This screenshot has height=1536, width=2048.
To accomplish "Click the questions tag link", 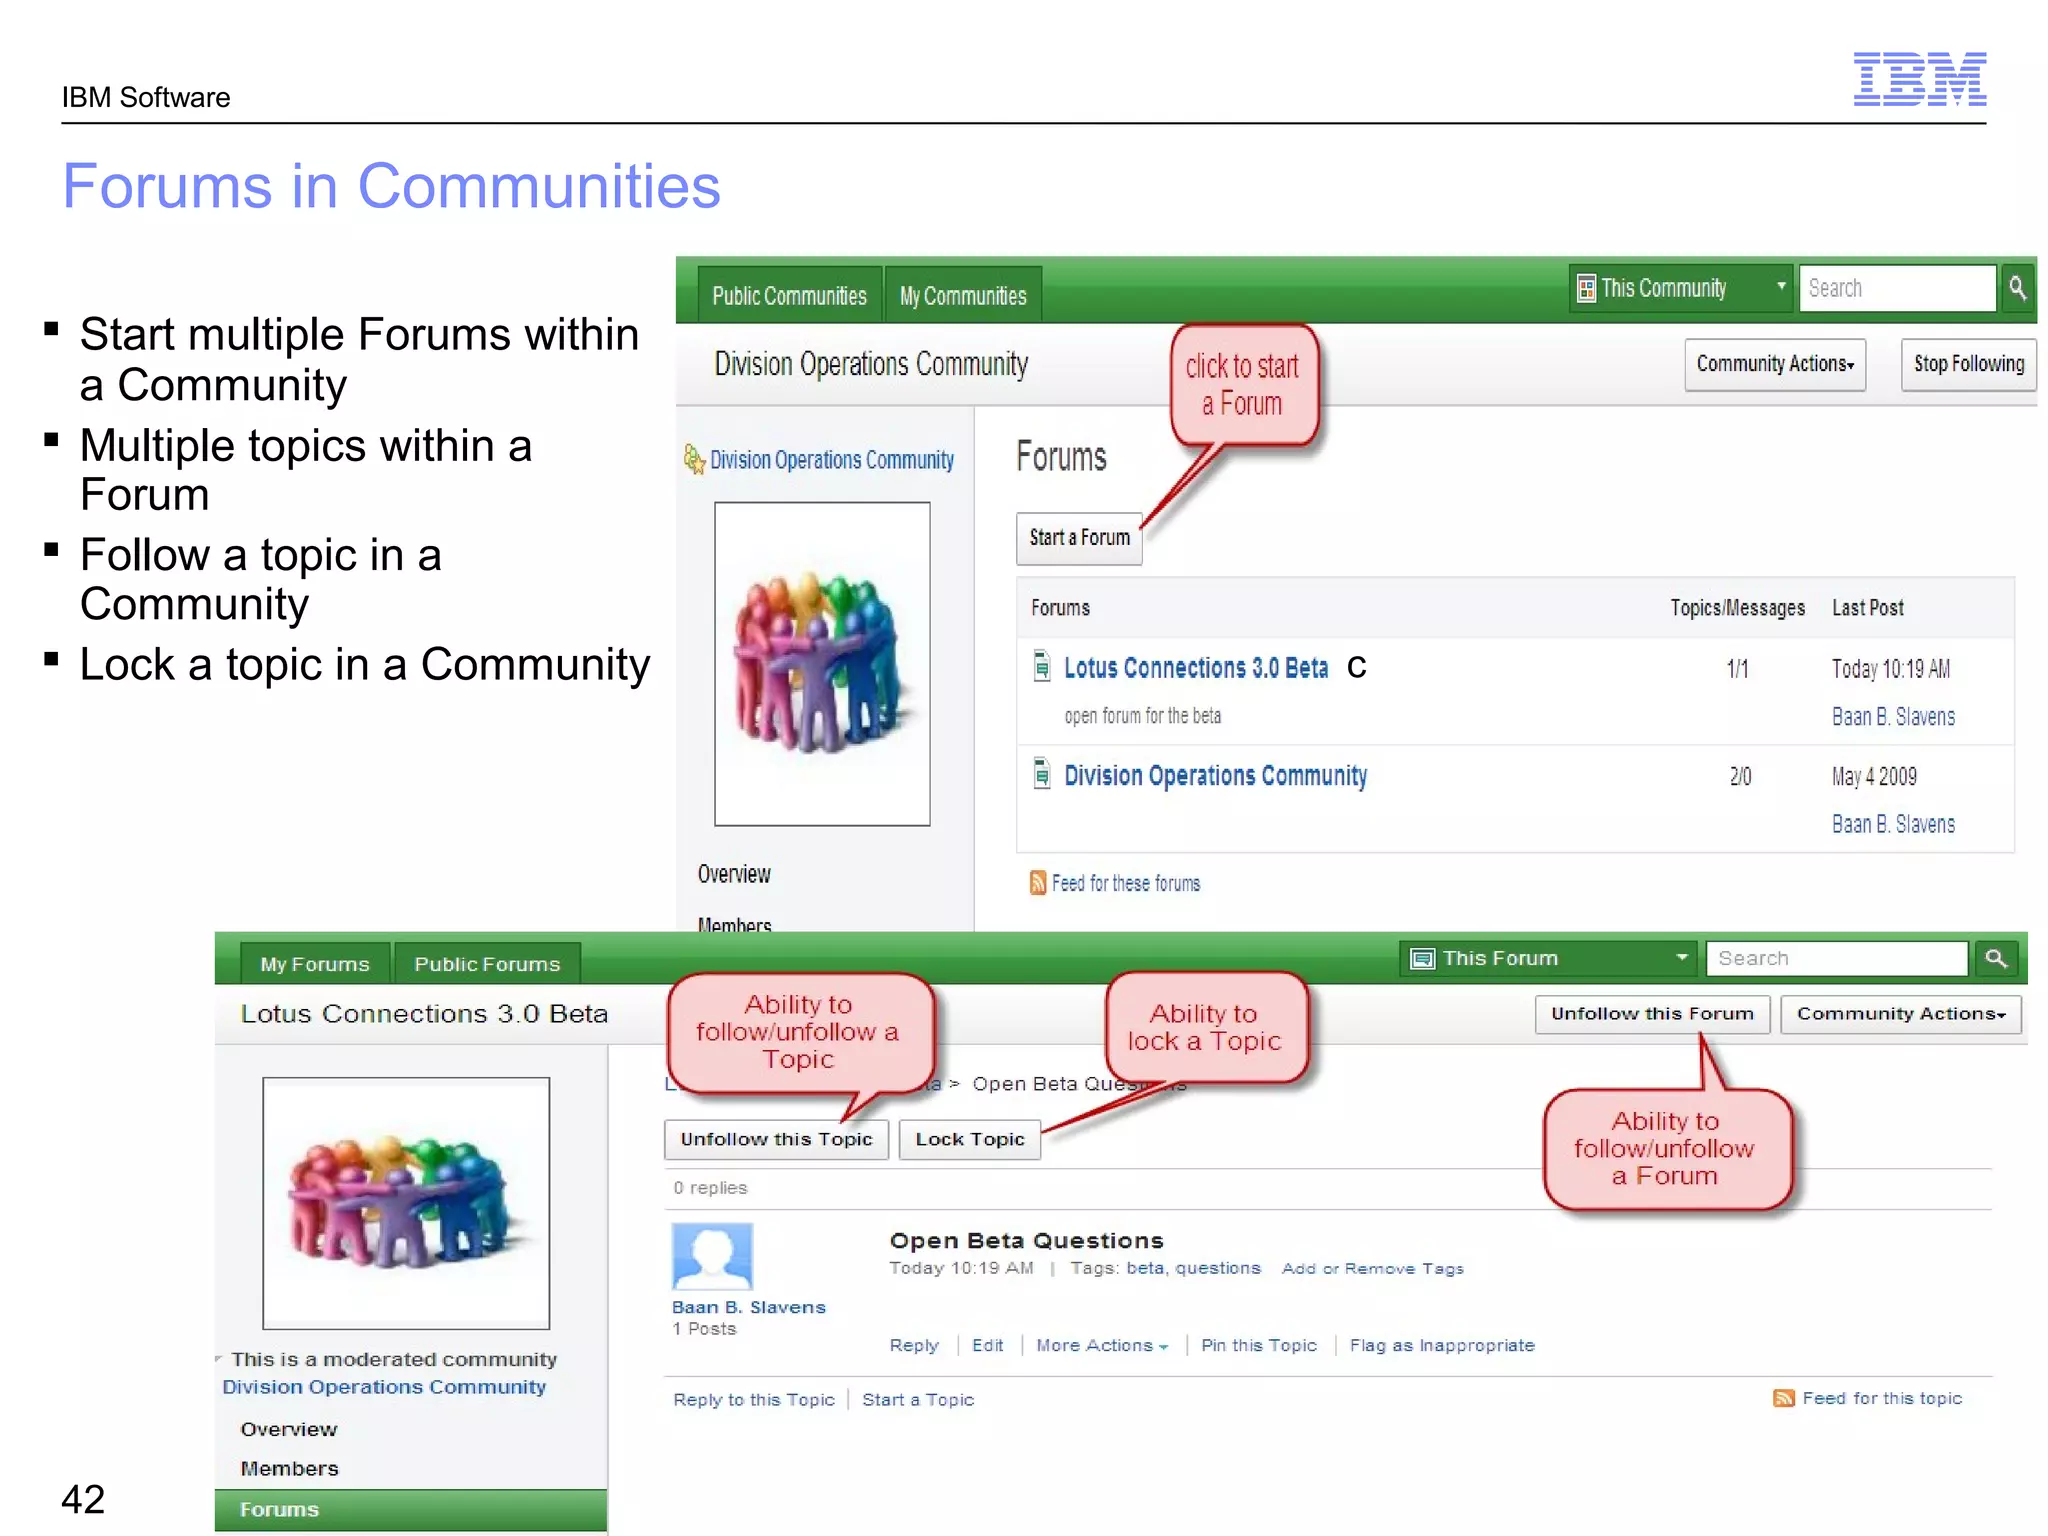I will [x=1217, y=1268].
